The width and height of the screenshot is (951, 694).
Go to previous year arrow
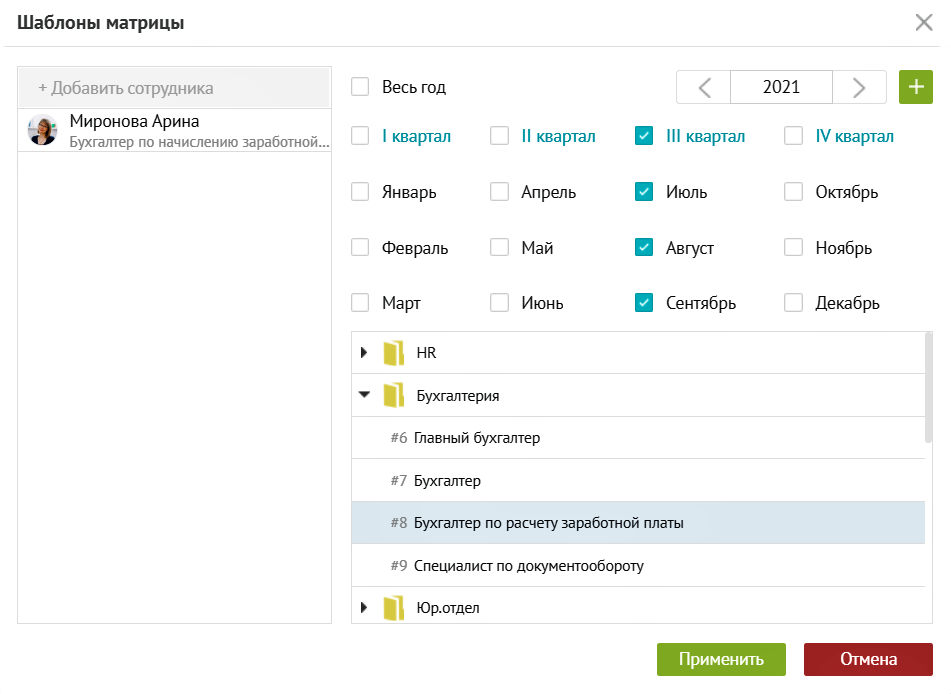click(x=704, y=87)
